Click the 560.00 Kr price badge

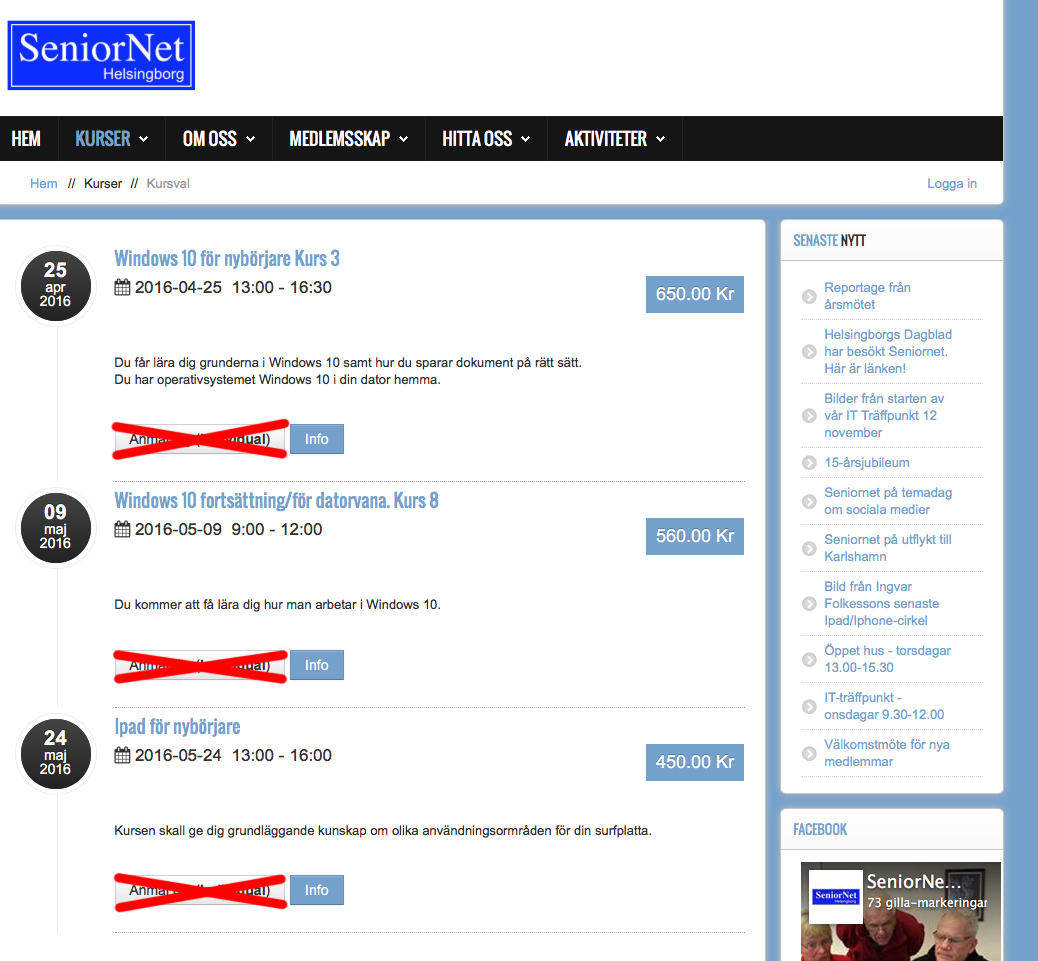[x=695, y=536]
